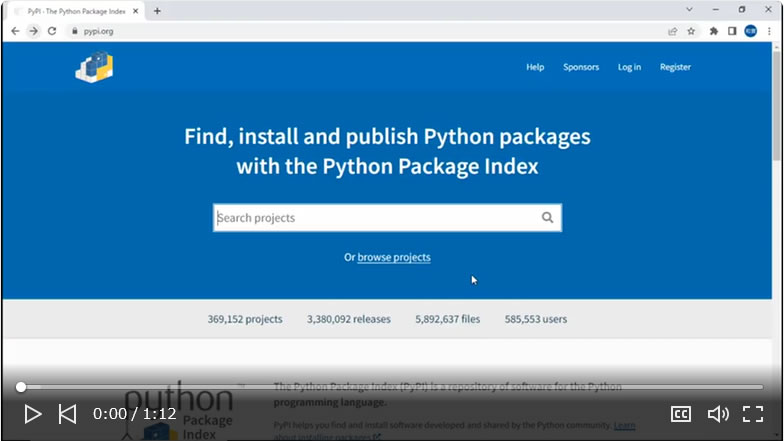Click the PyPI logo

coord(94,66)
